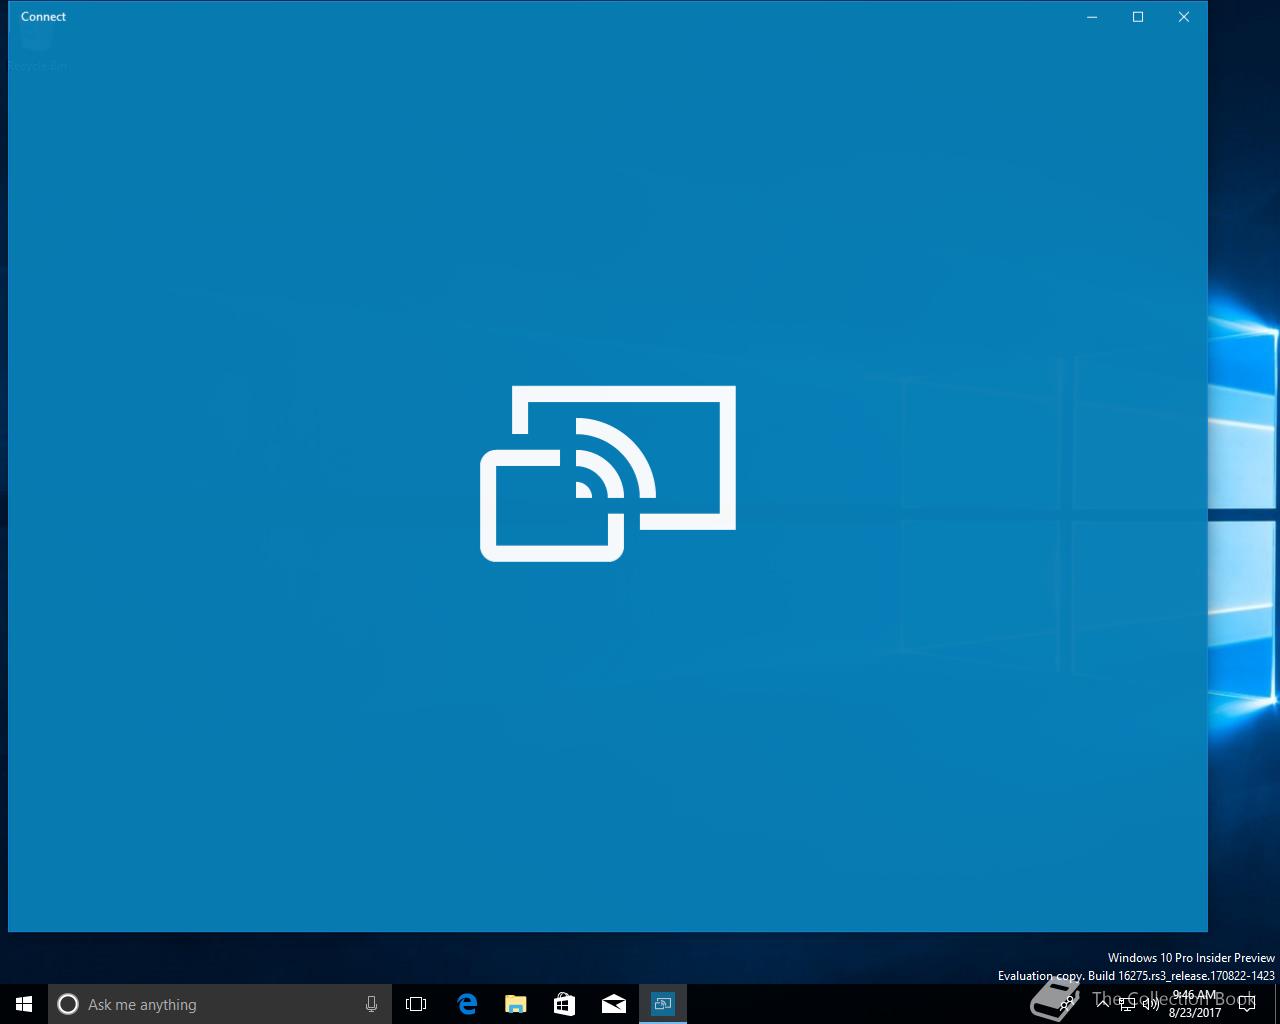The height and width of the screenshot is (1024, 1280).
Task: Click the Connect window title text
Action: (x=43, y=17)
